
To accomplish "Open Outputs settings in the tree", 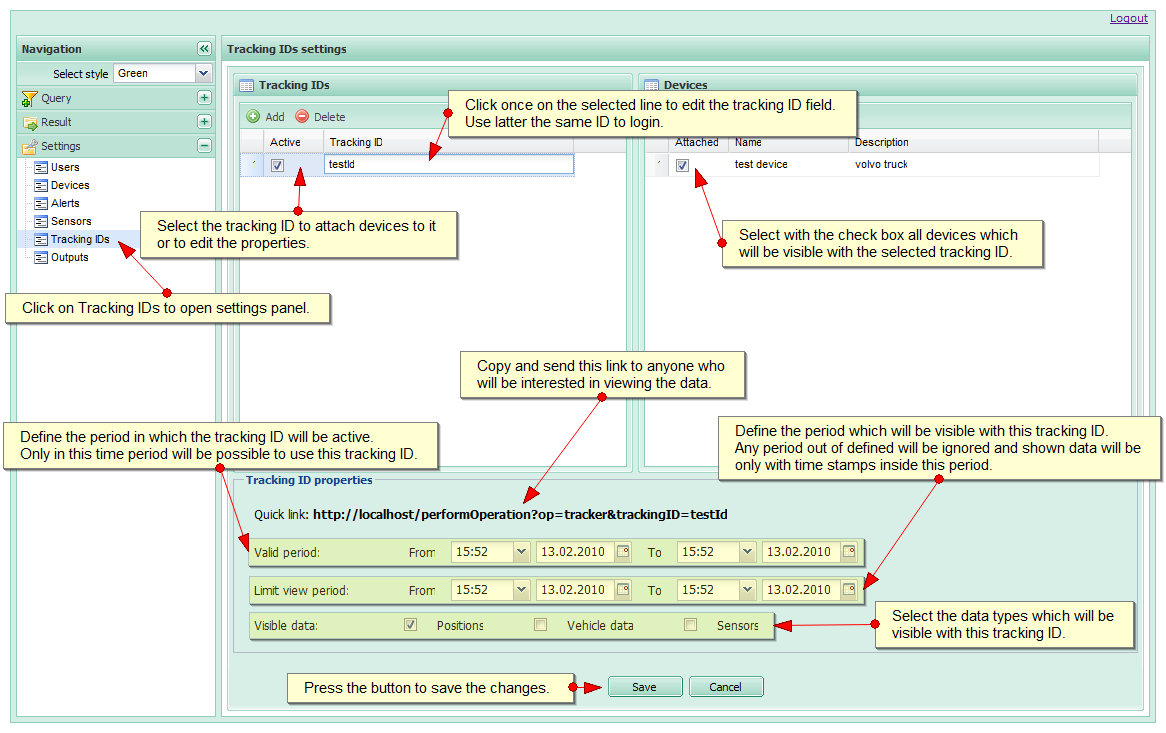I will tap(69, 258).
